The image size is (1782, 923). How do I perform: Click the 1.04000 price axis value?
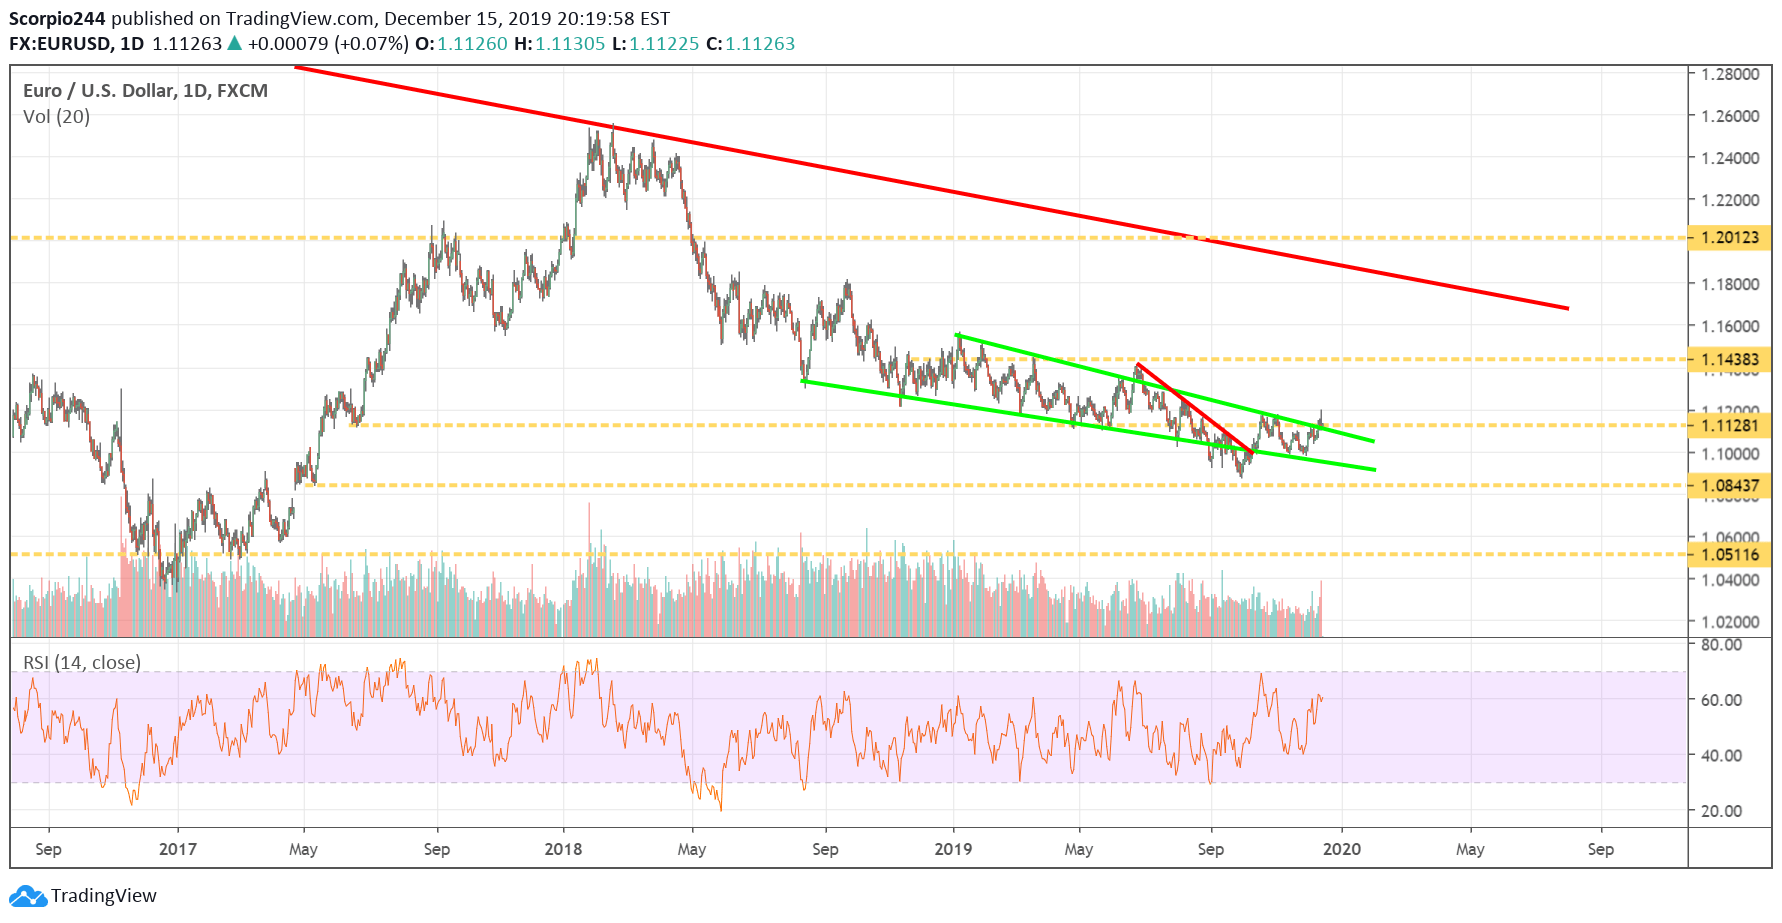click(1730, 580)
